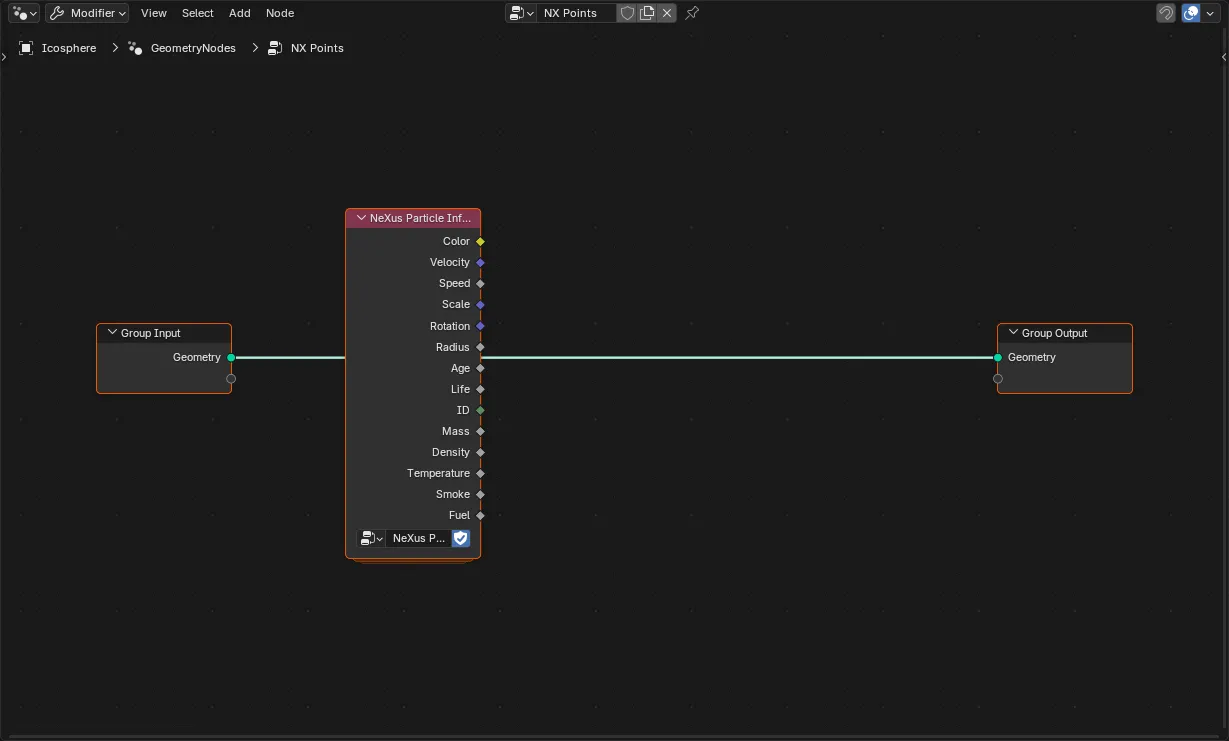Click the Radius output socket
The height and width of the screenshot is (741, 1229).
pos(480,347)
